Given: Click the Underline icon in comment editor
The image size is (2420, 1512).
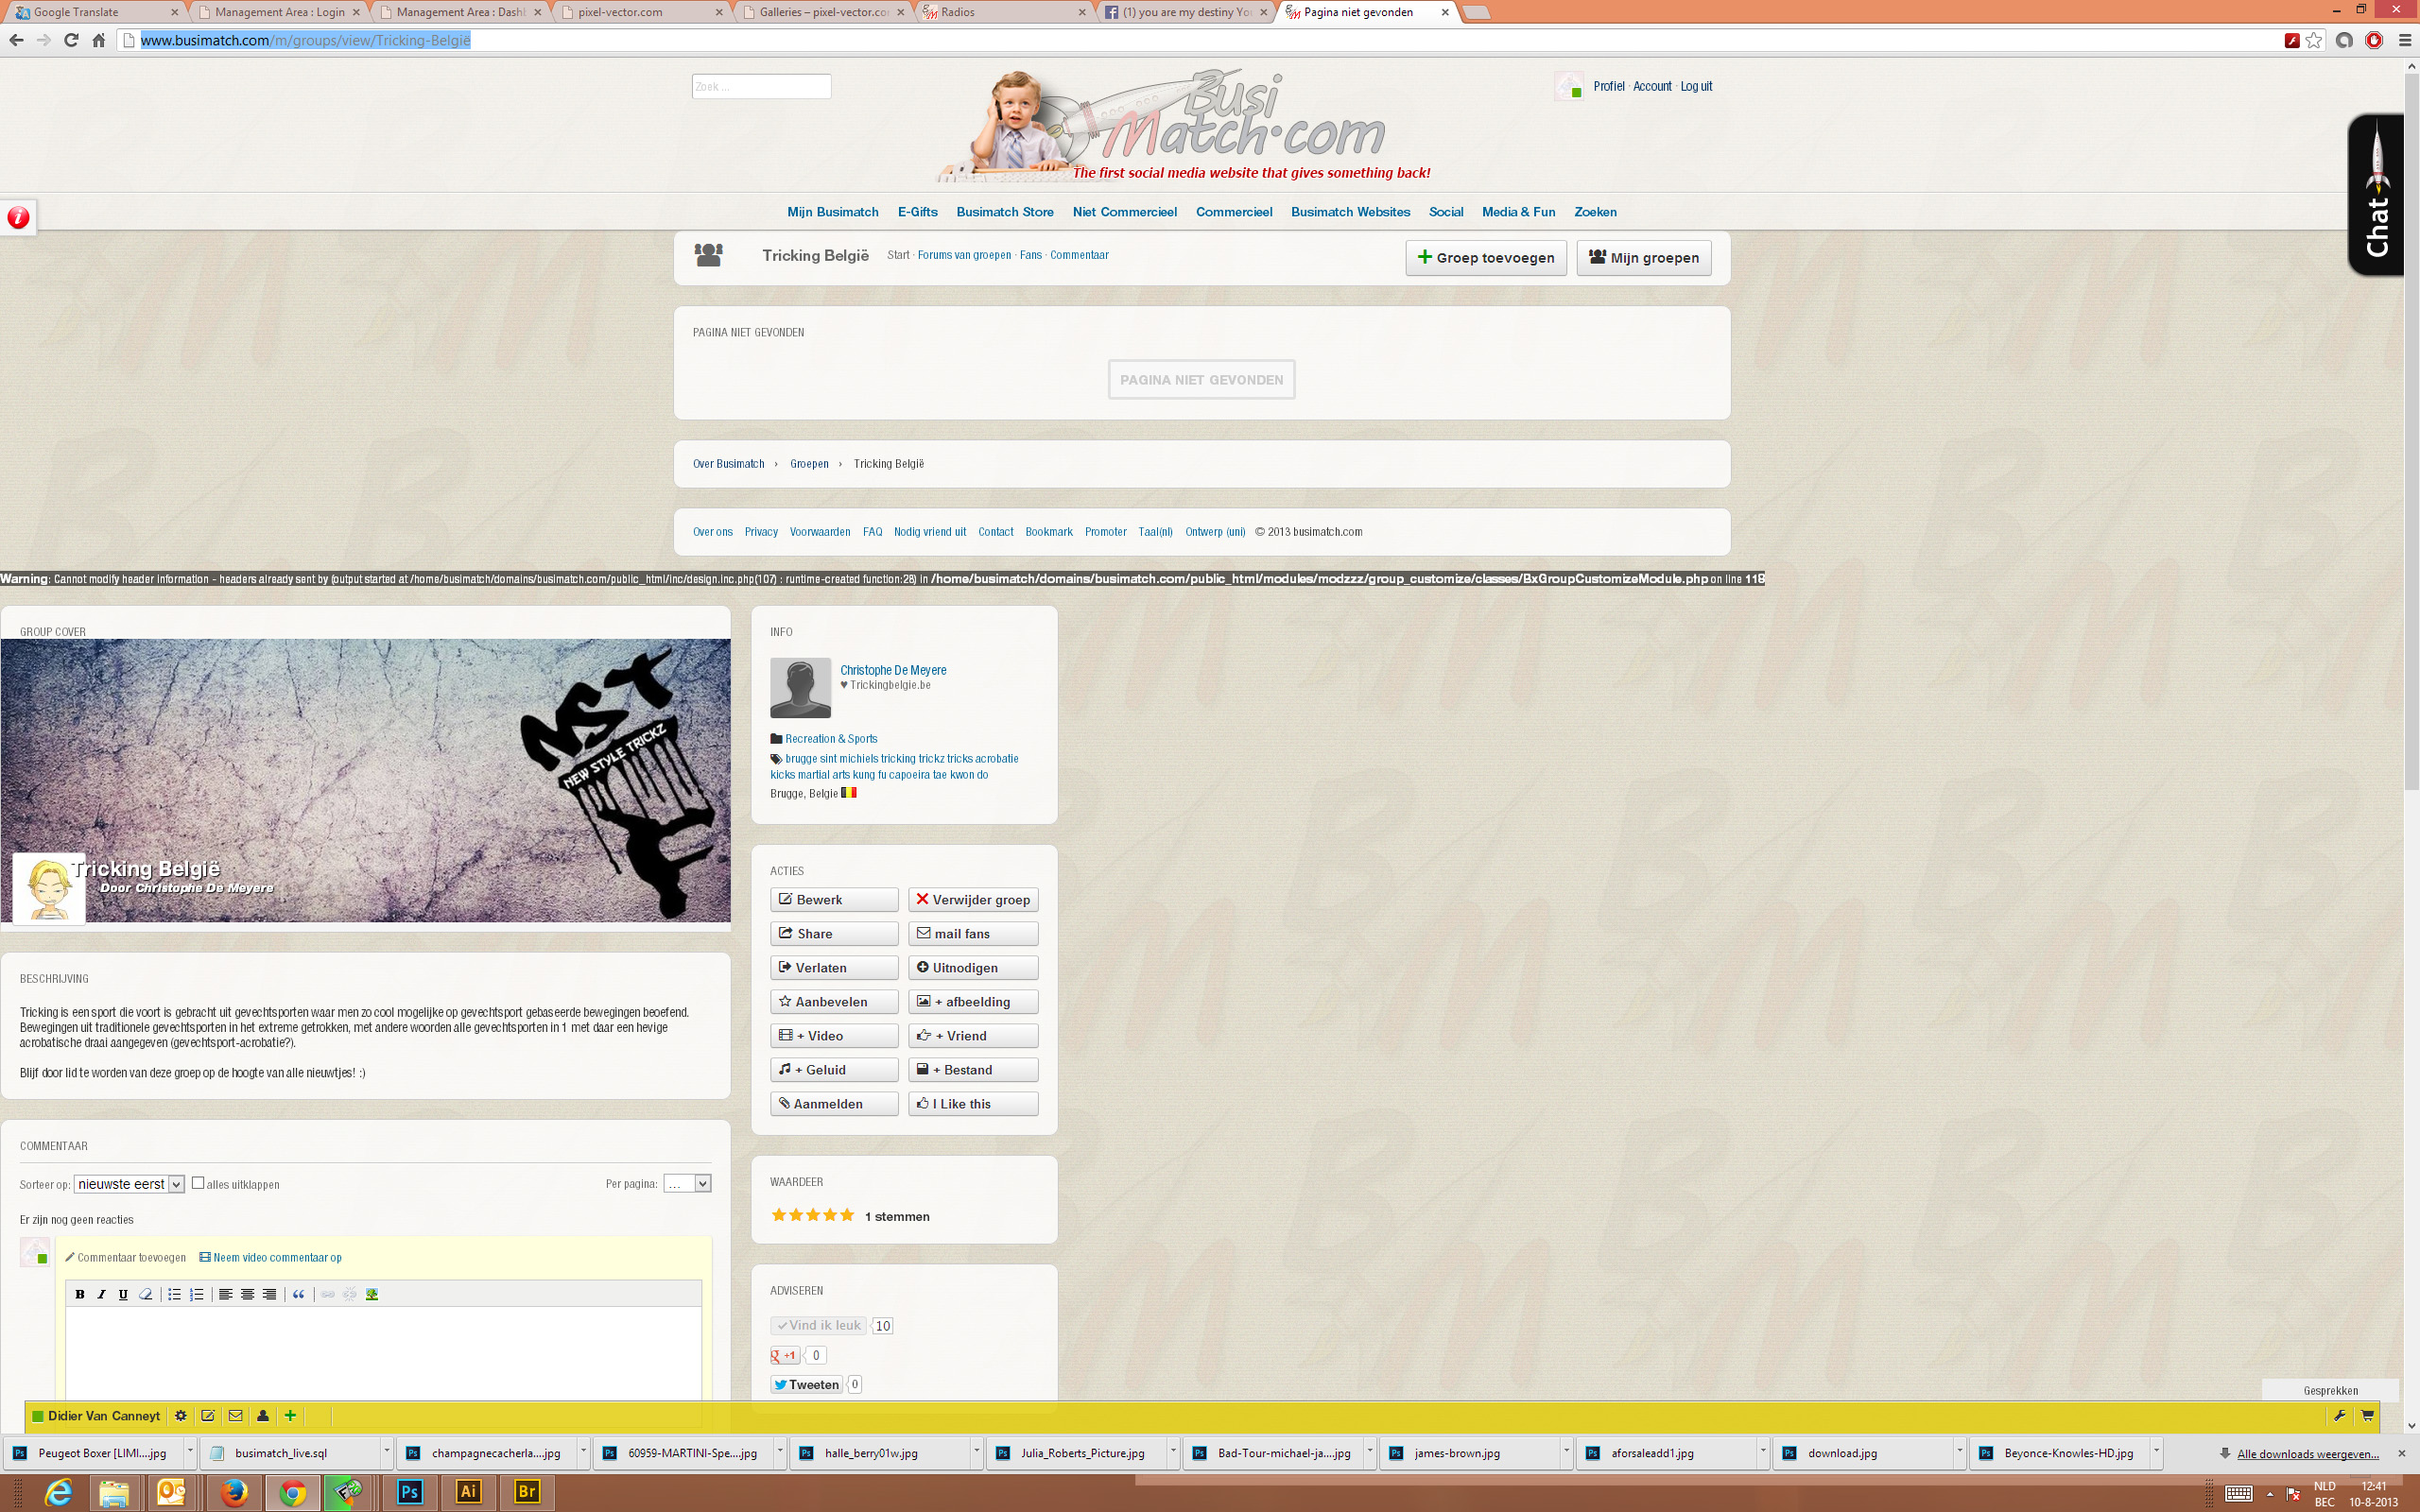Looking at the screenshot, I should pyautogui.click(x=123, y=1294).
